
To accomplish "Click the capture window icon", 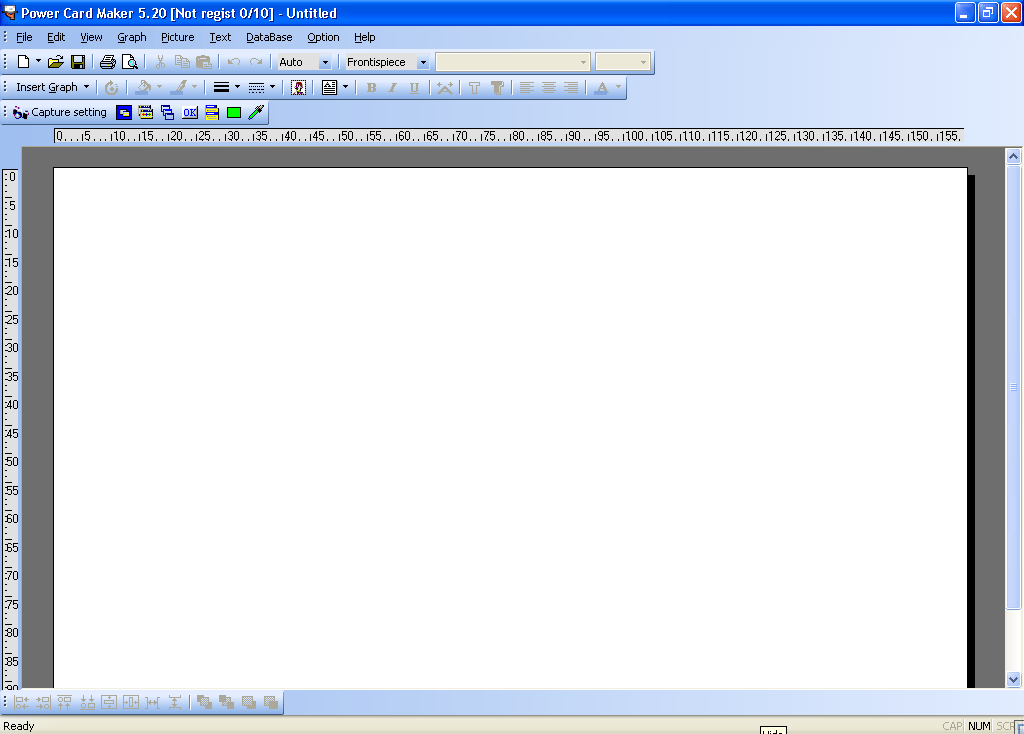I will [x=146, y=112].
